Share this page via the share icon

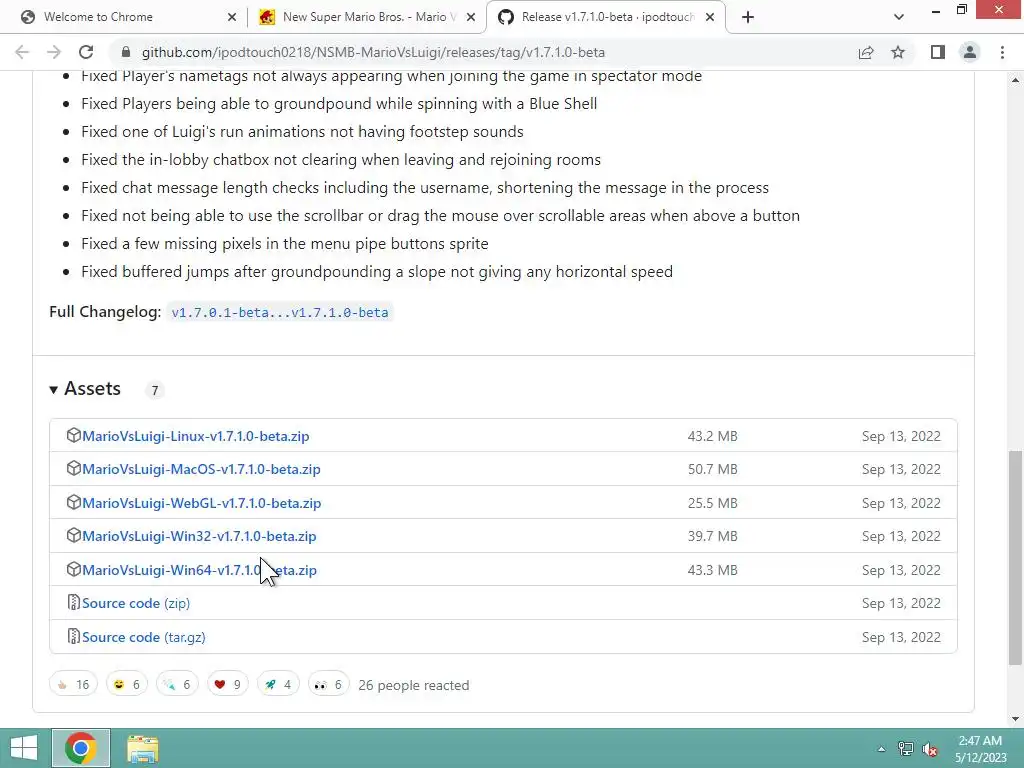coord(866,52)
